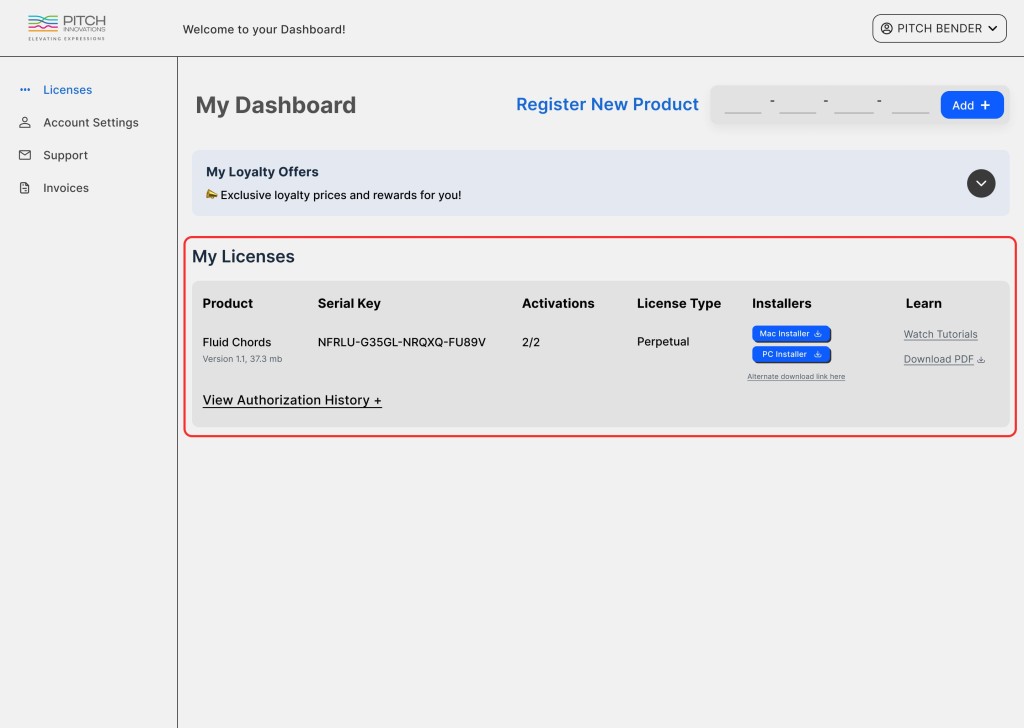Open Watch Tutorials
Viewport: 1024px width, 728px height.
pyautogui.click(x=940, y=334)
